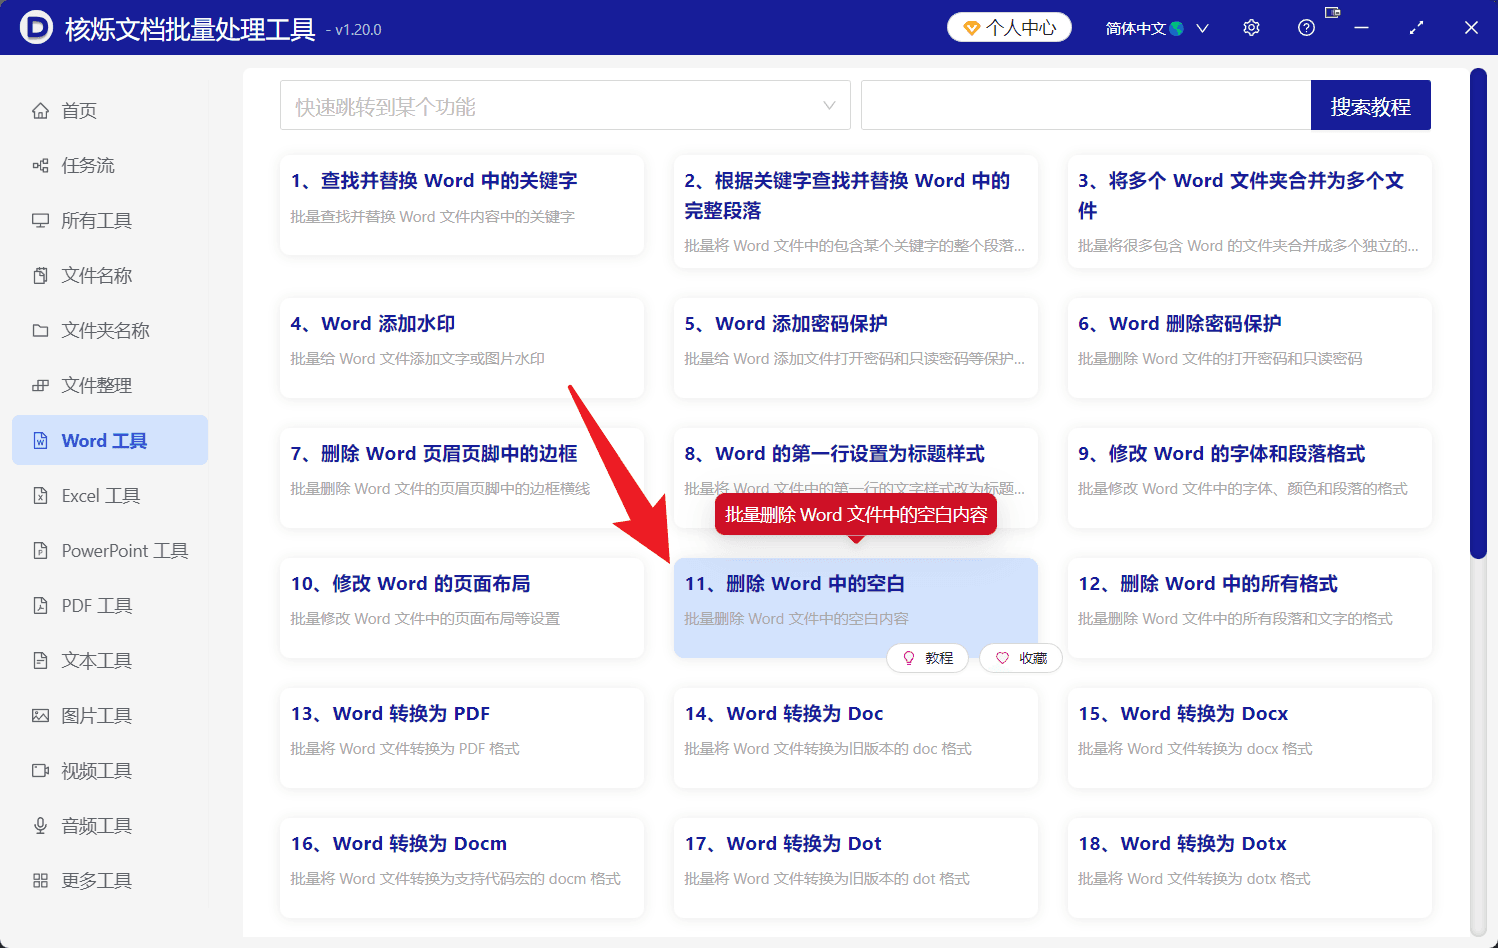Open the settings gear in the title bar

click(1251, 27)
